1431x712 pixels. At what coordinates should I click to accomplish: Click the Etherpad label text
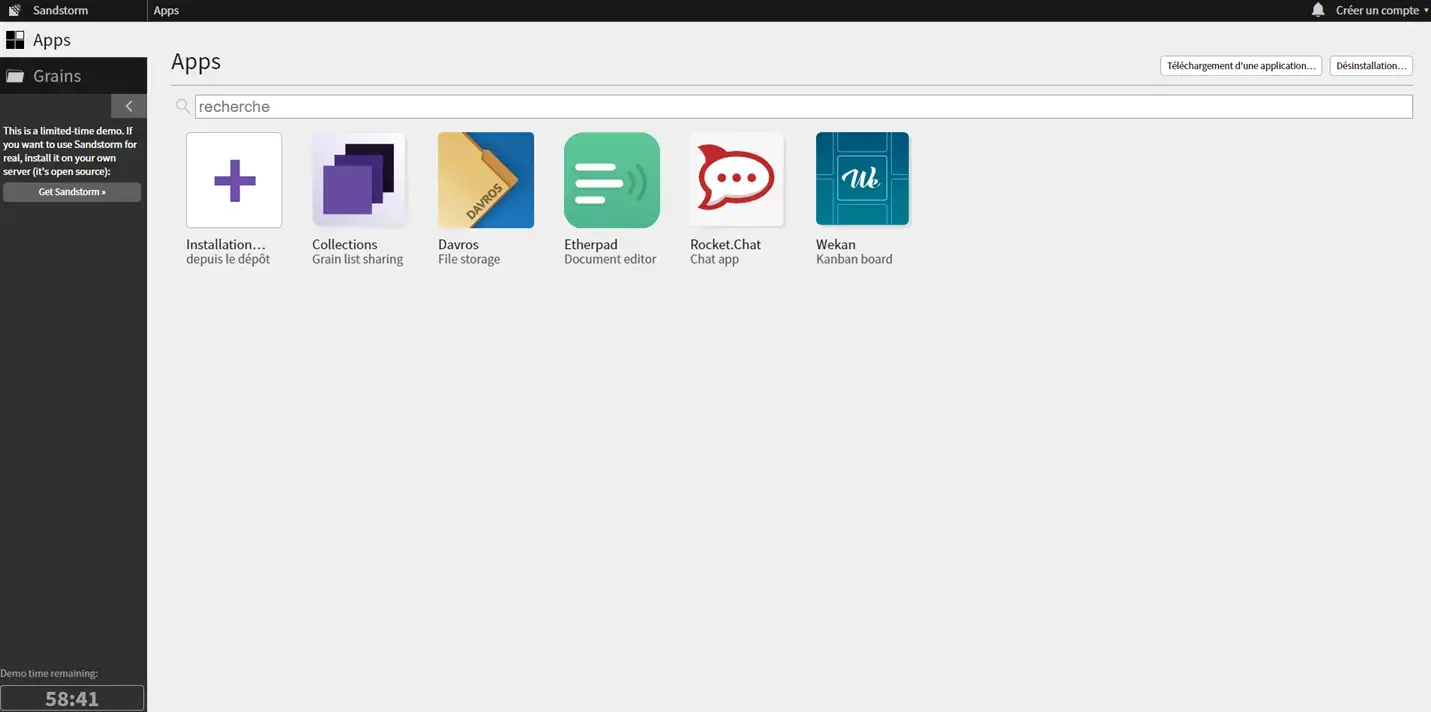click(x=591, y=244)
